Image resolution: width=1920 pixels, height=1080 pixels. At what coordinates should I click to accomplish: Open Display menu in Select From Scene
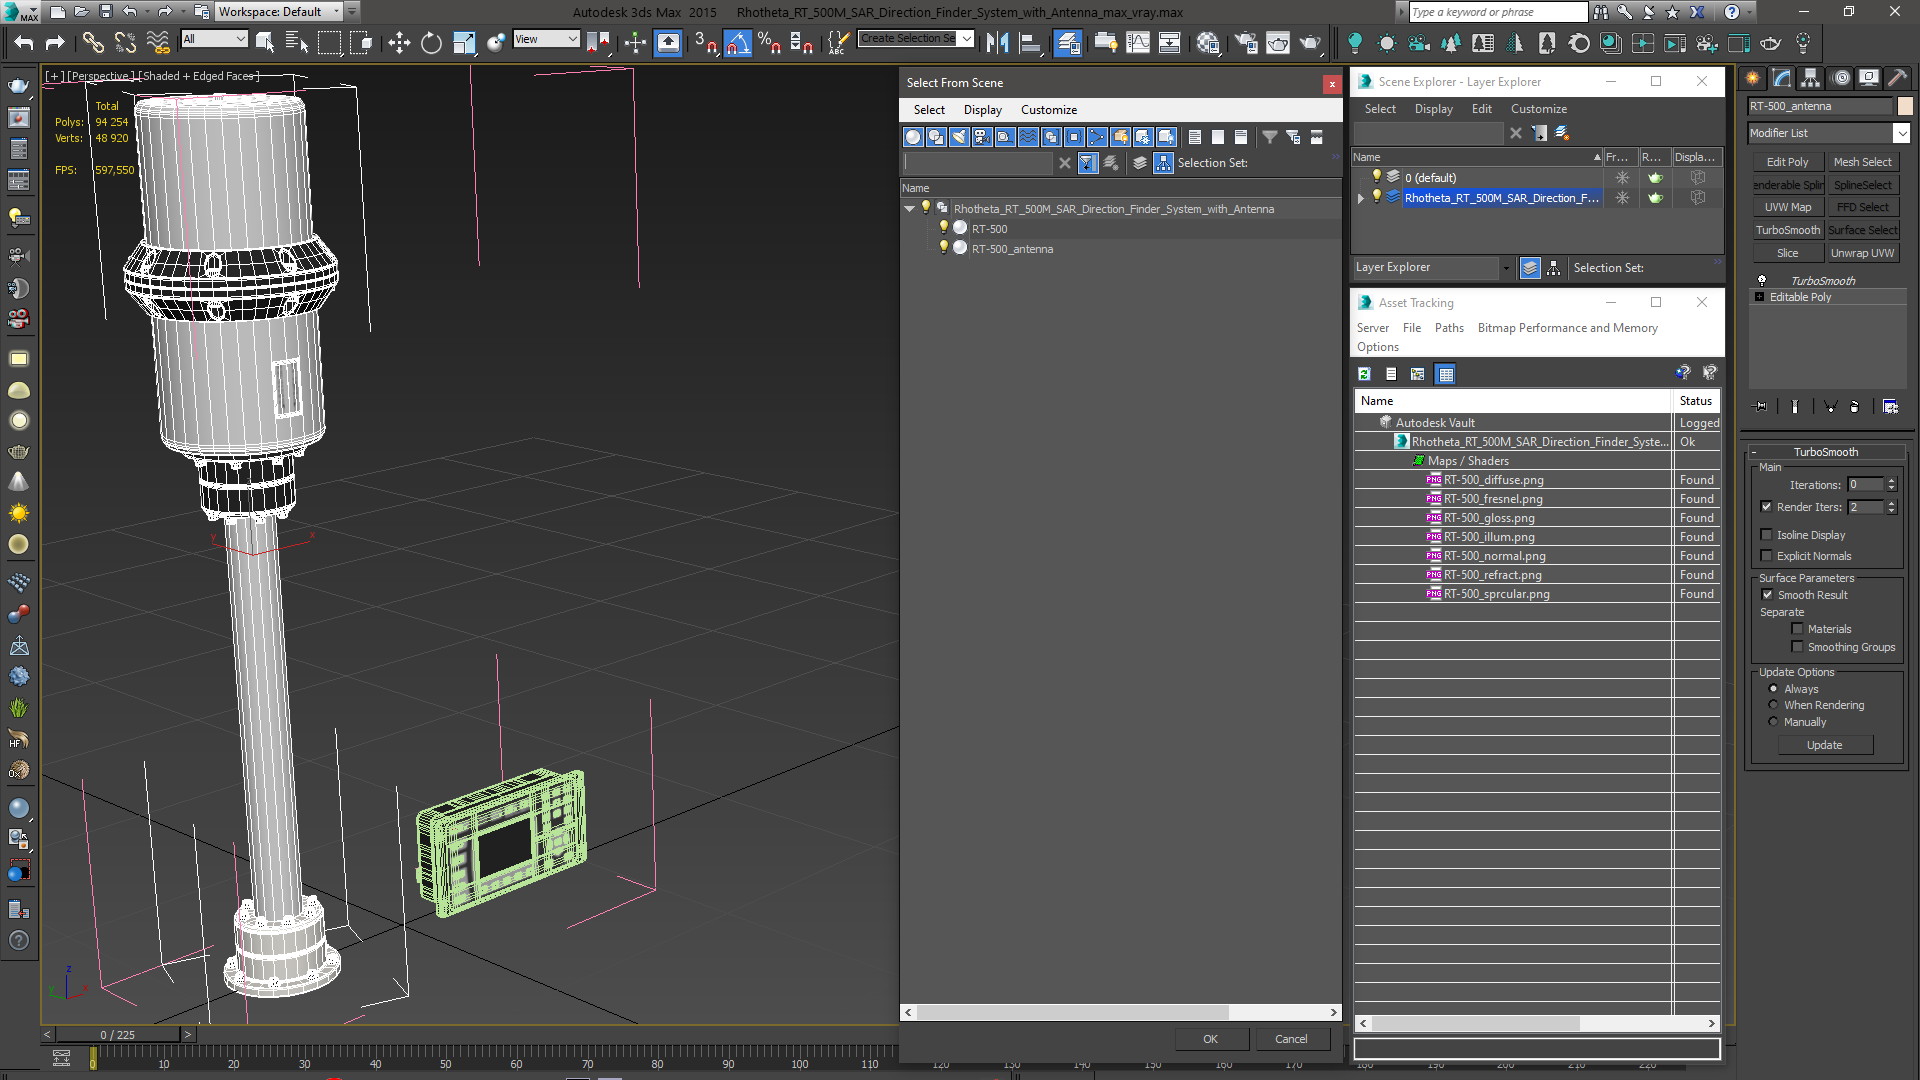coord(982,110)
